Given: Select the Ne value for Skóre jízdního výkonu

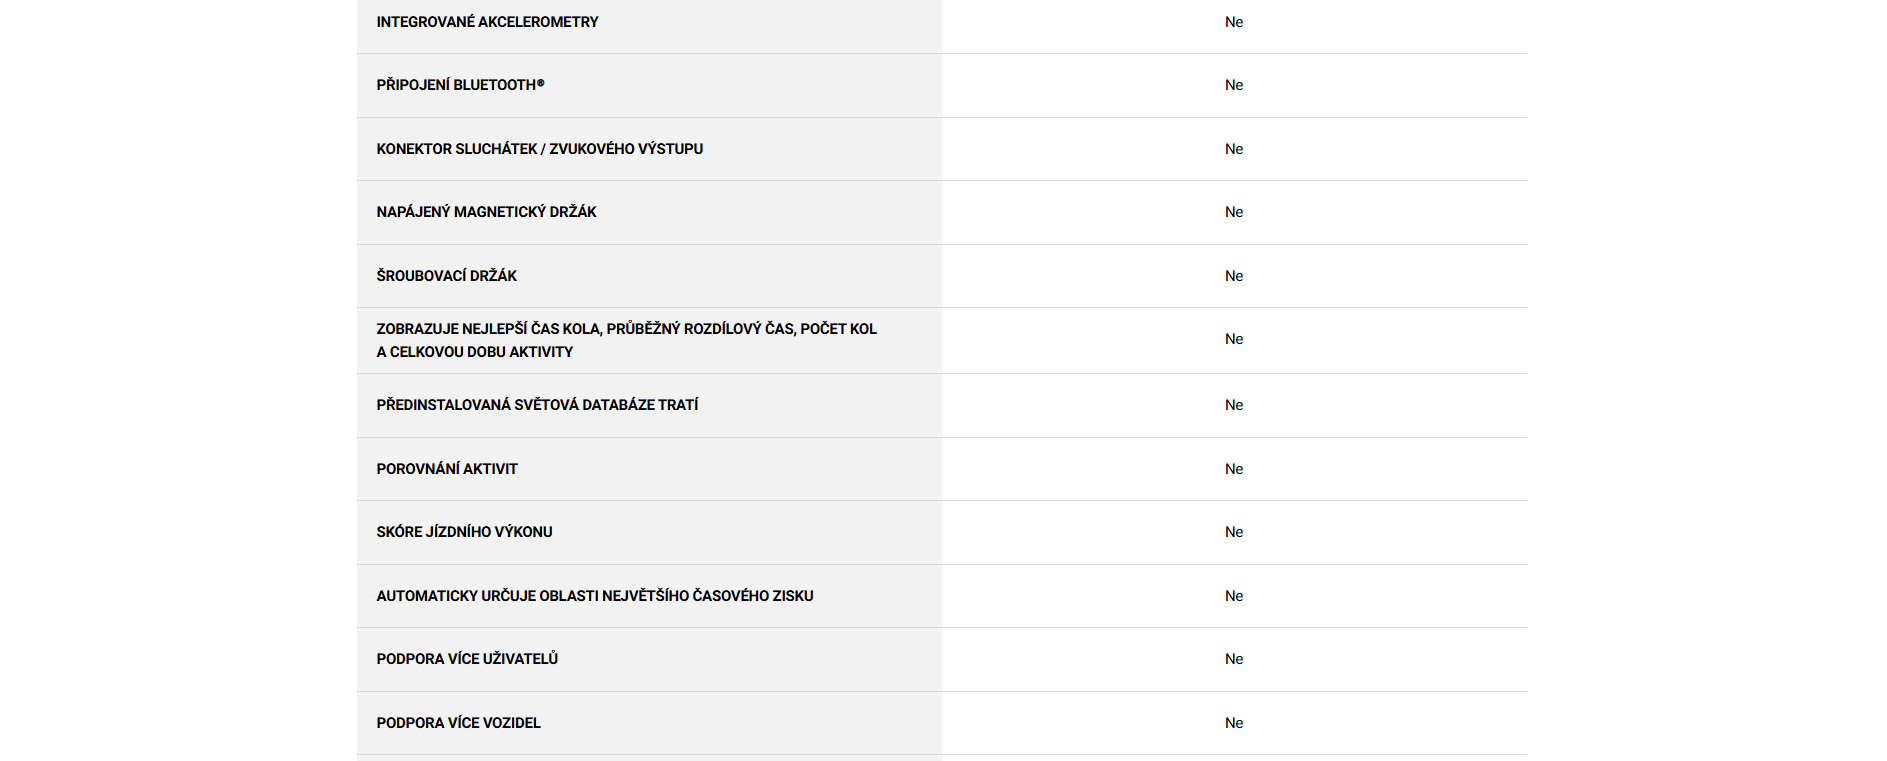Looking at the screenshot, I should click(1234, 532).
